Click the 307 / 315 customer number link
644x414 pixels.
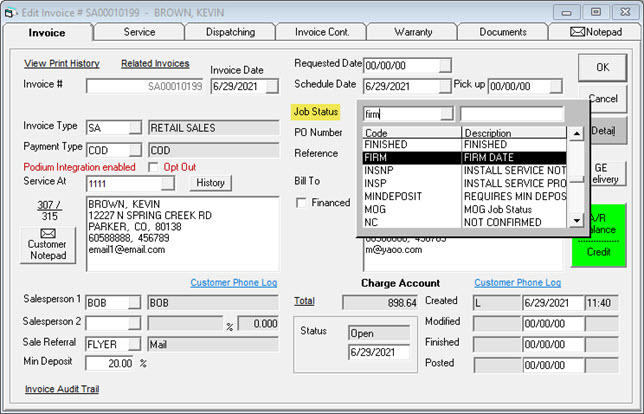pos(48,210)
